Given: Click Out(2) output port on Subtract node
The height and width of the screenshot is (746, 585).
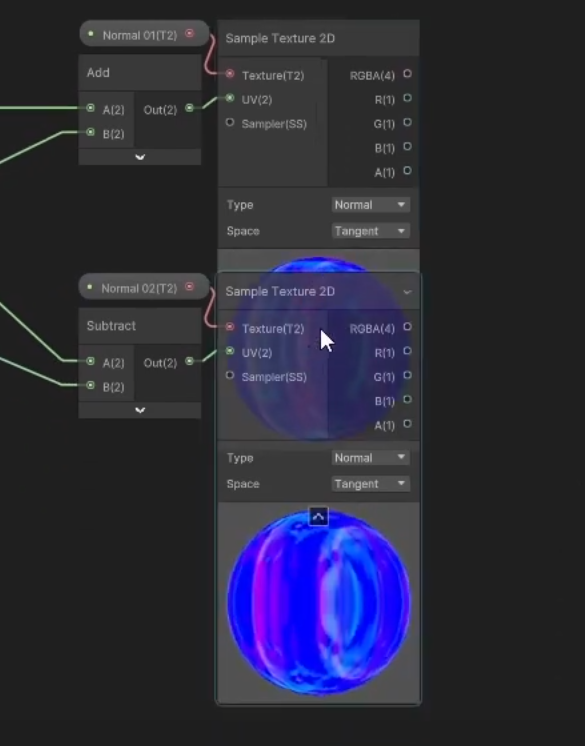Looking at the screenshot, I should pyautogui.click(x=189, y=361).
